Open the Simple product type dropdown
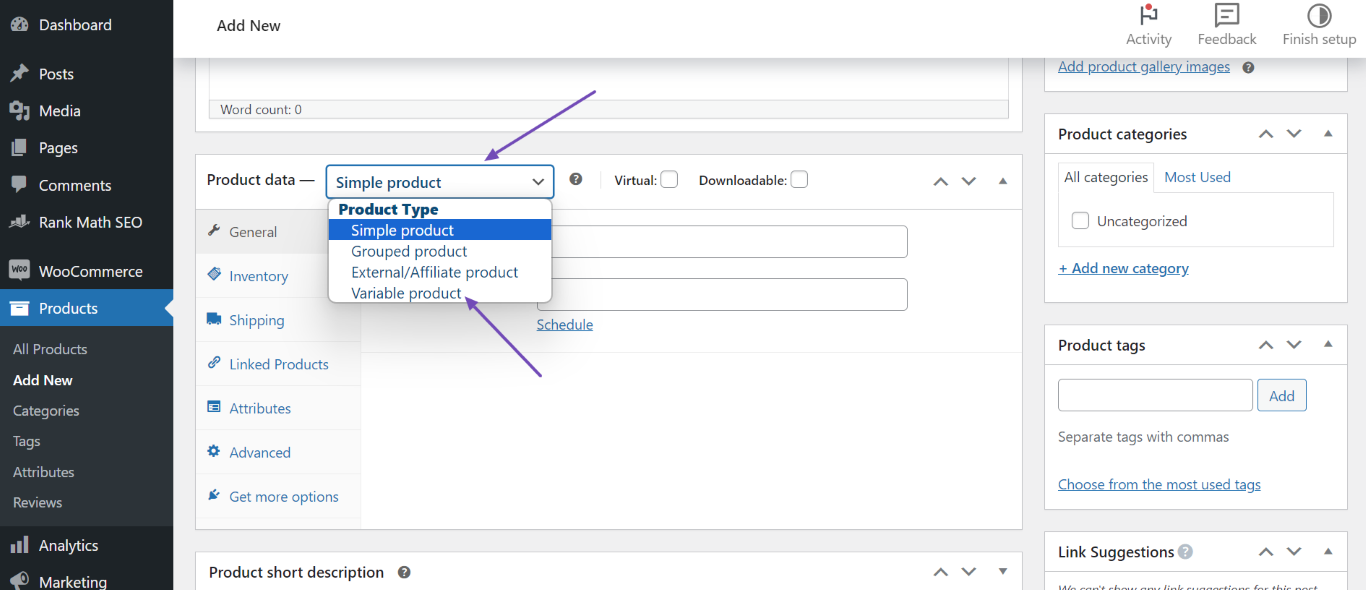 439,182
